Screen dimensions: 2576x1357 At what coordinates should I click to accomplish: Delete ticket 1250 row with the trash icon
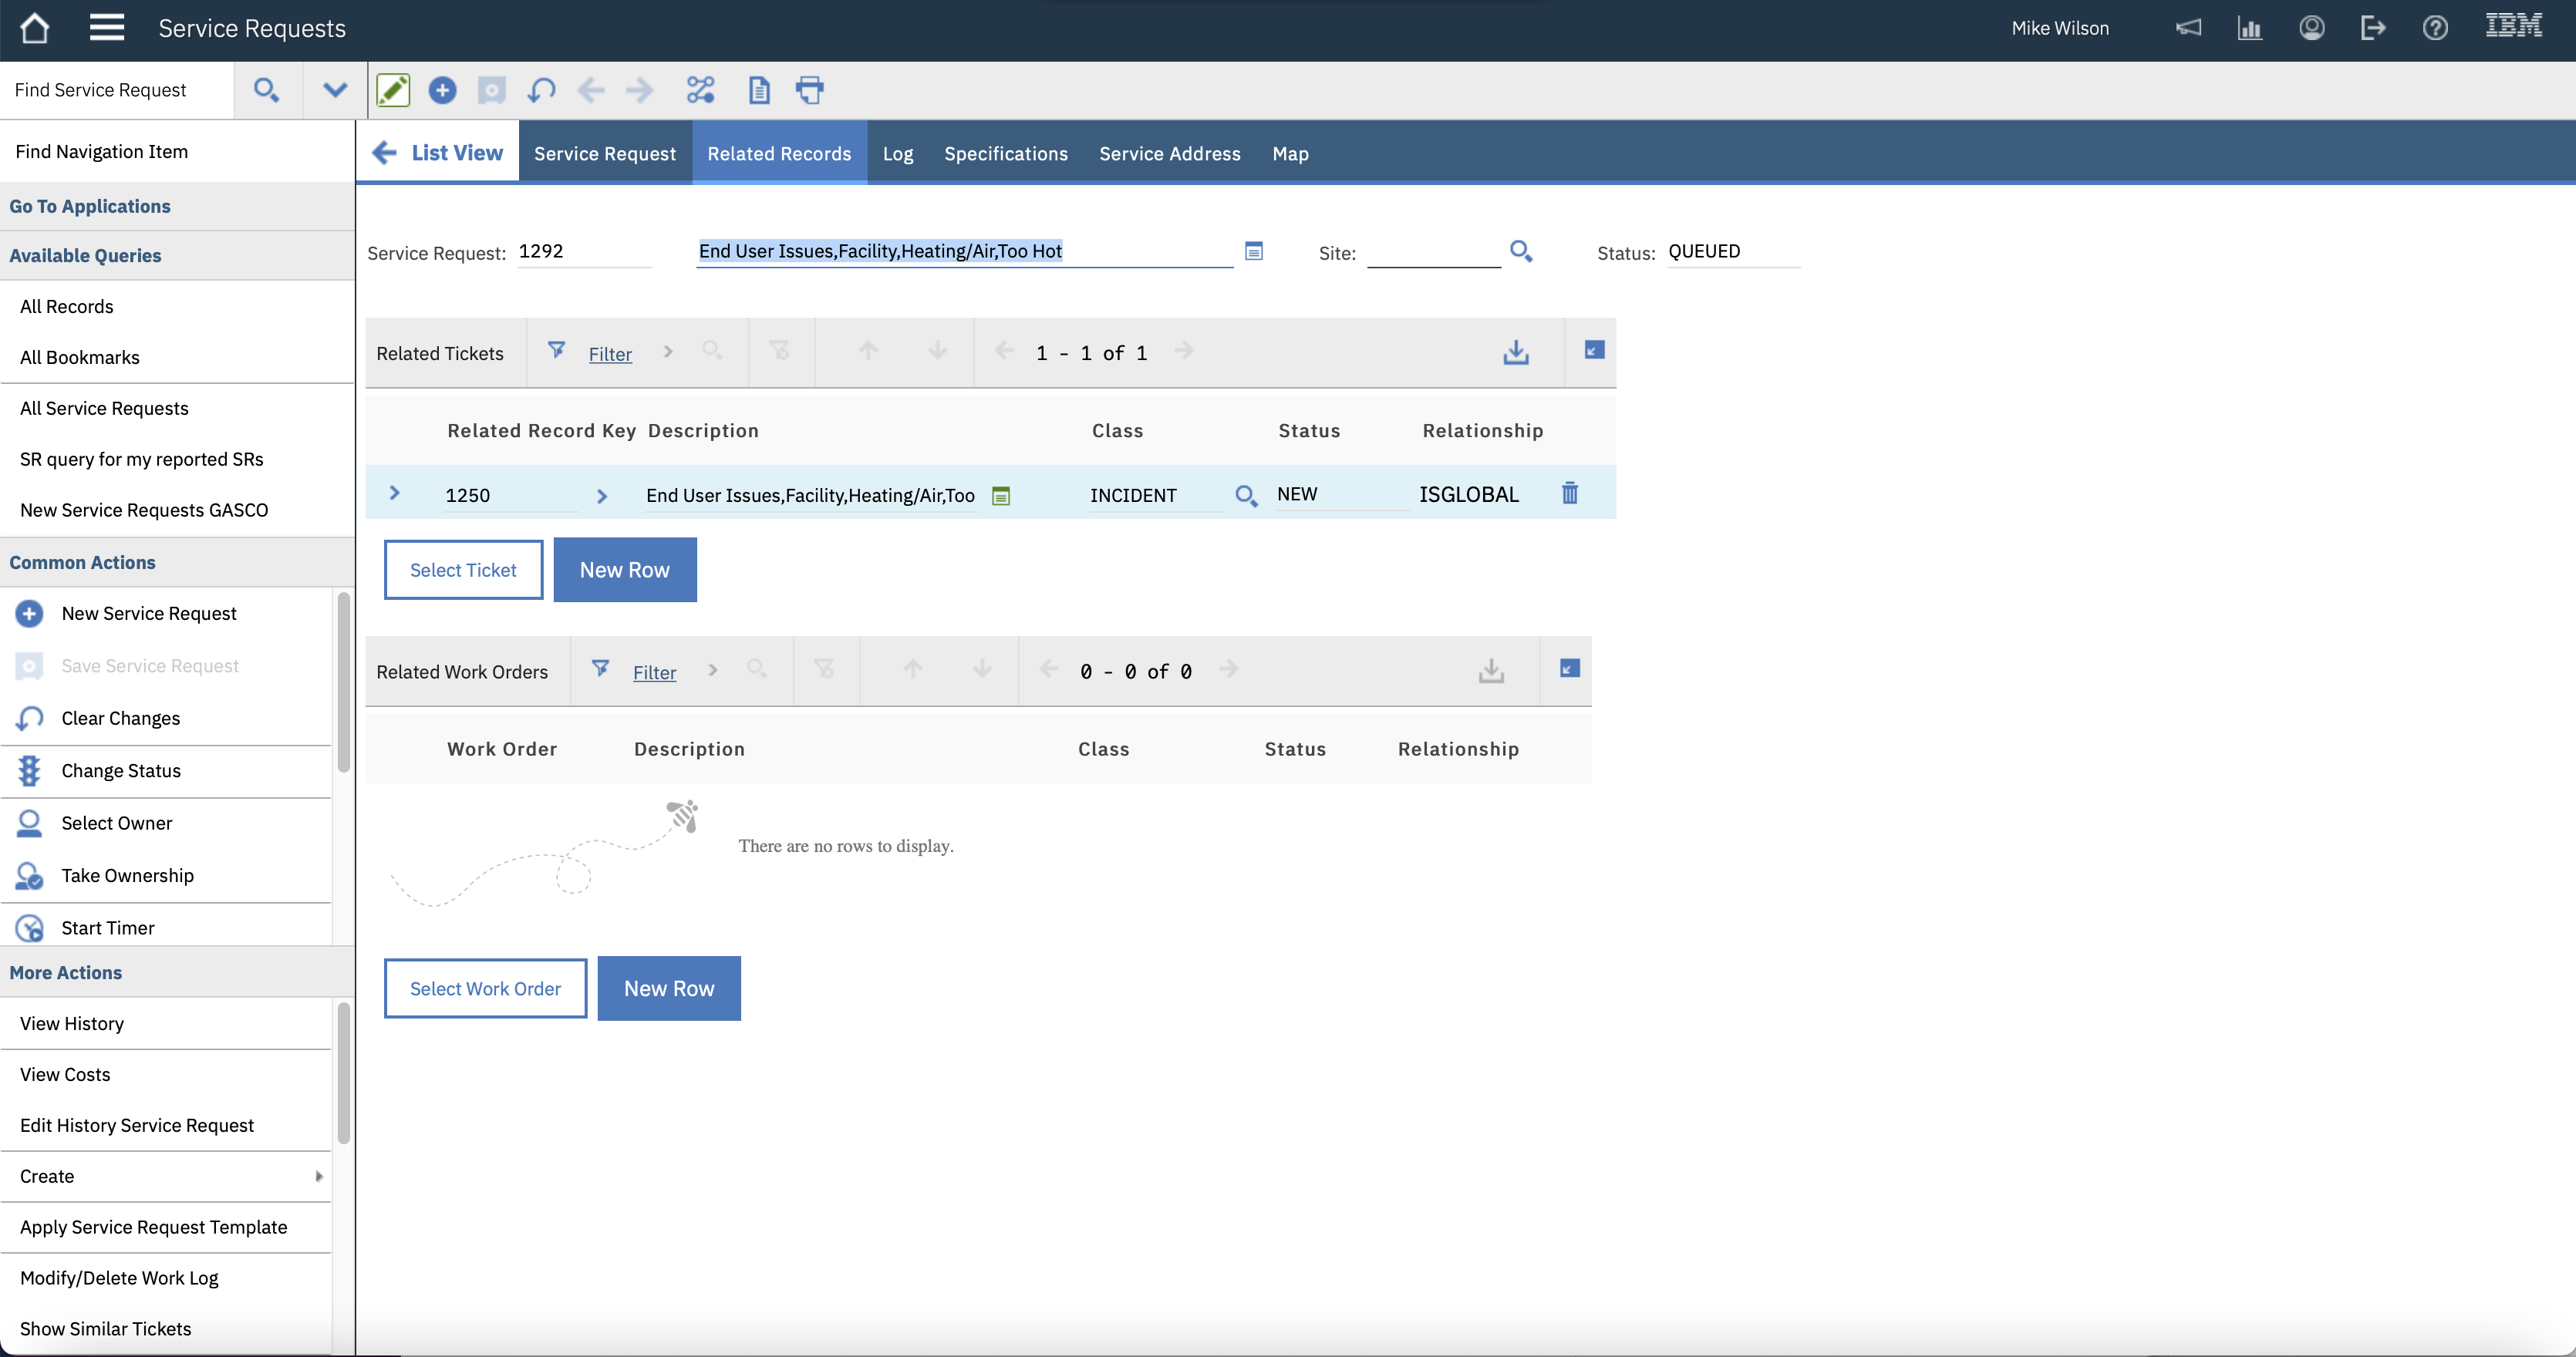[1569, 493]
